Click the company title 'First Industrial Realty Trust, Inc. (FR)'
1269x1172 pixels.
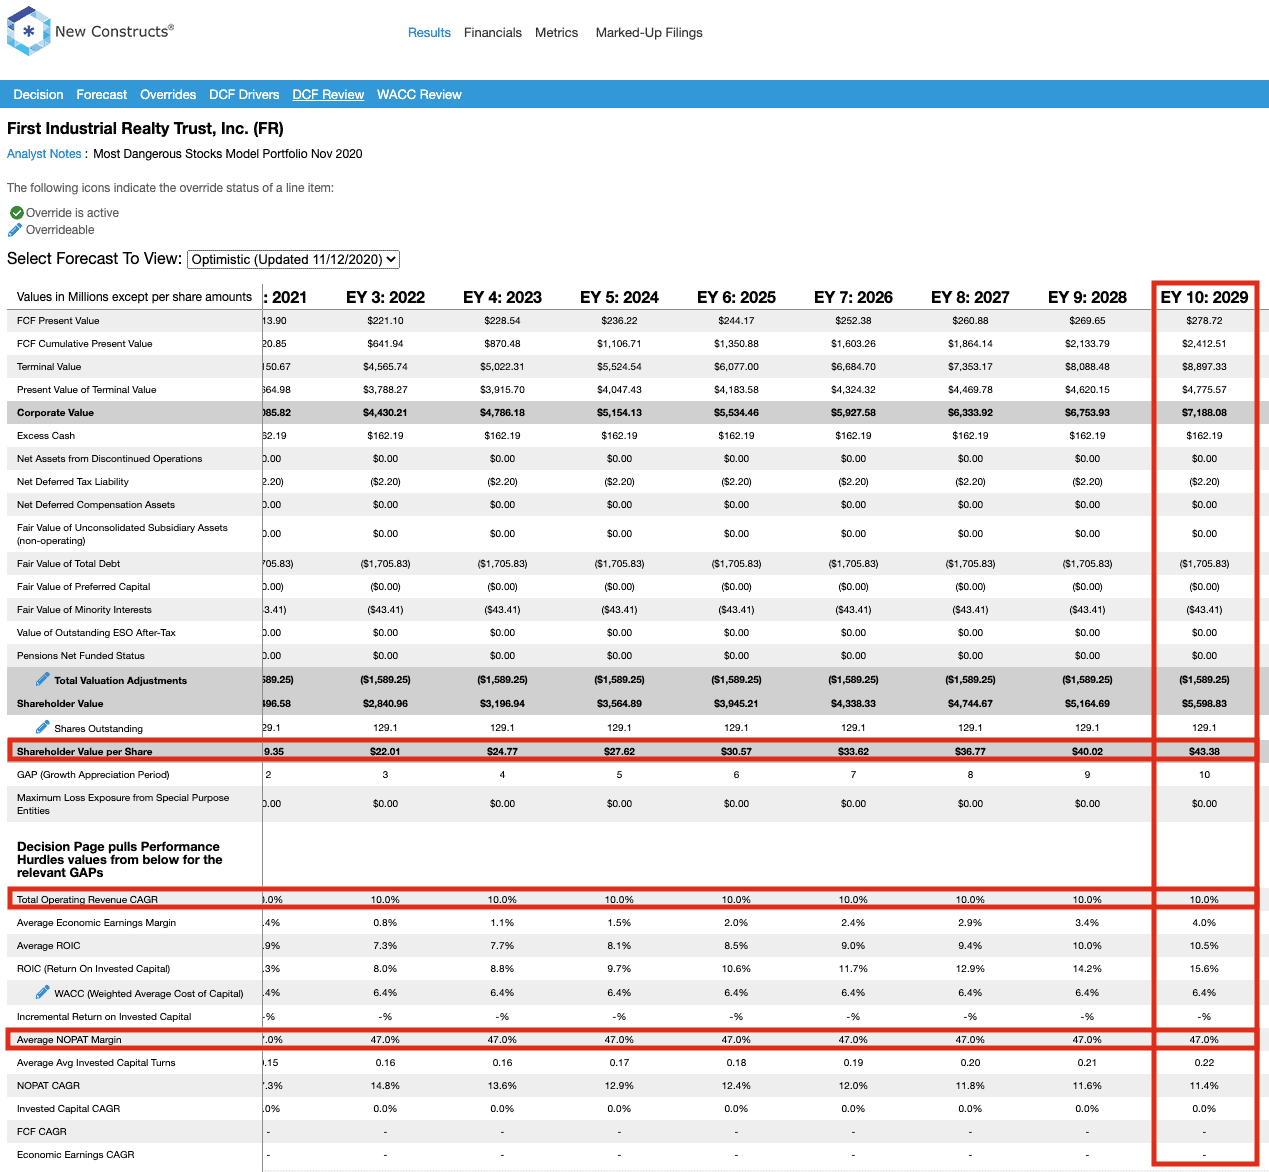click(145, 129)
